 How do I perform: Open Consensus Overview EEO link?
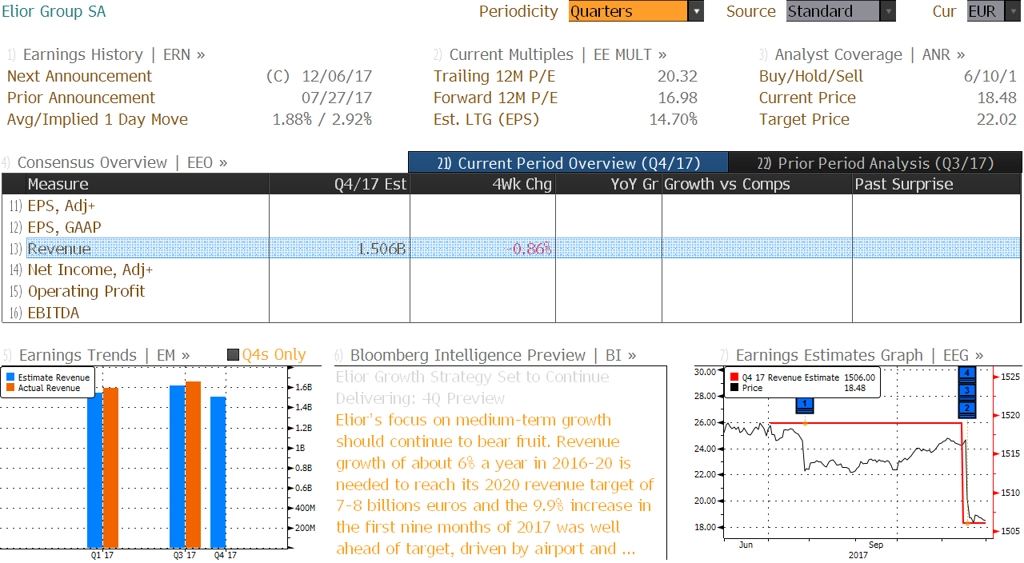click(x=122, y=162)
